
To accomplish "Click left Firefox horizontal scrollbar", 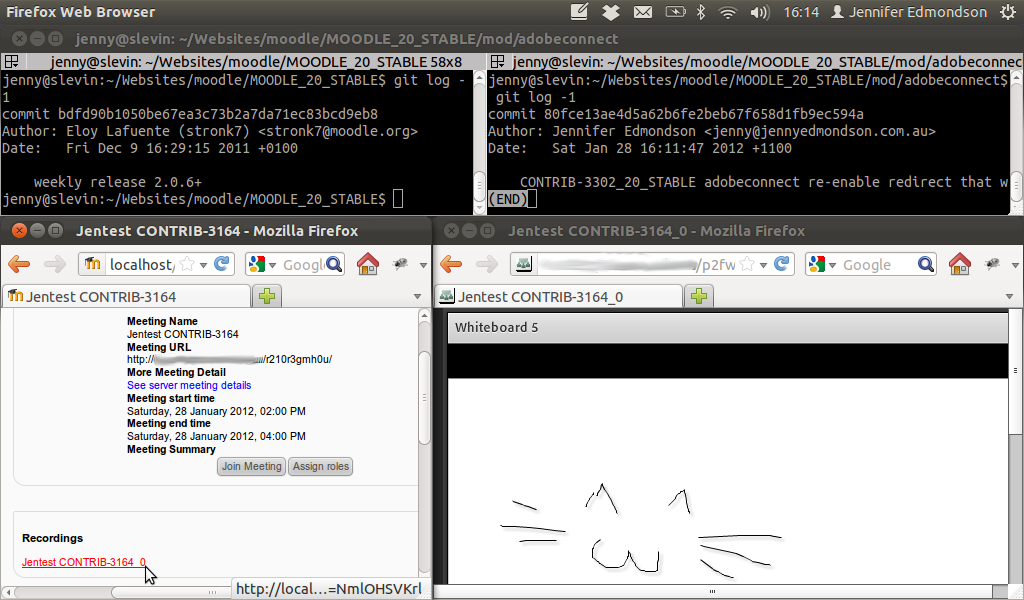I will coord(212,592).
